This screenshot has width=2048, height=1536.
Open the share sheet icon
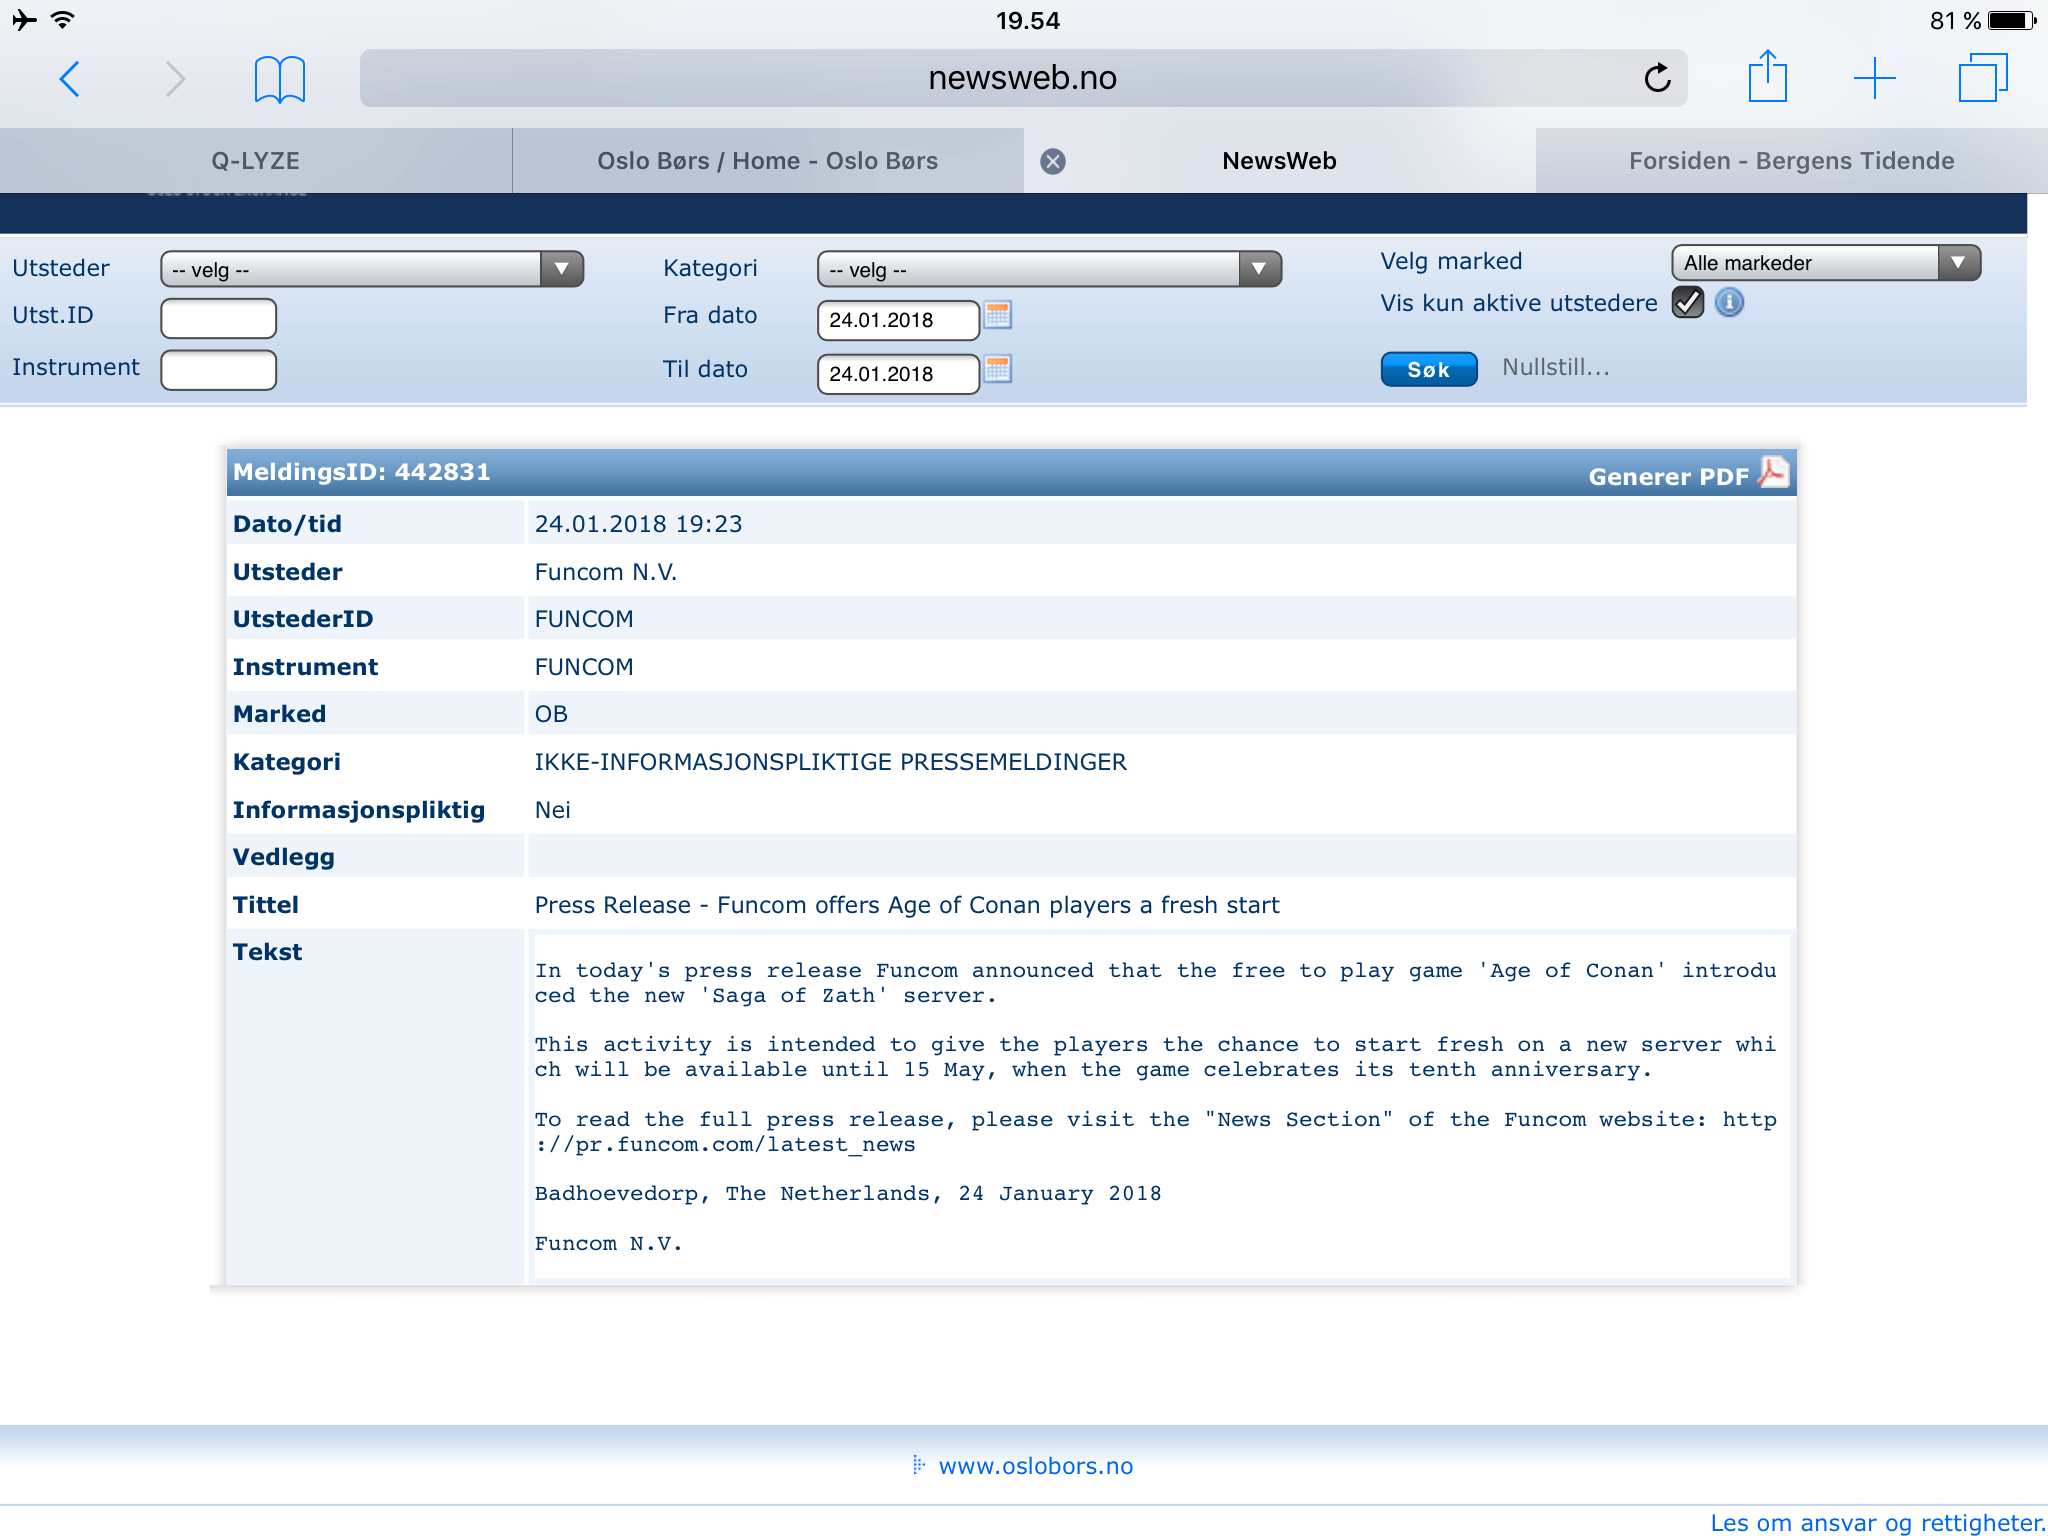click(1767, 76)
